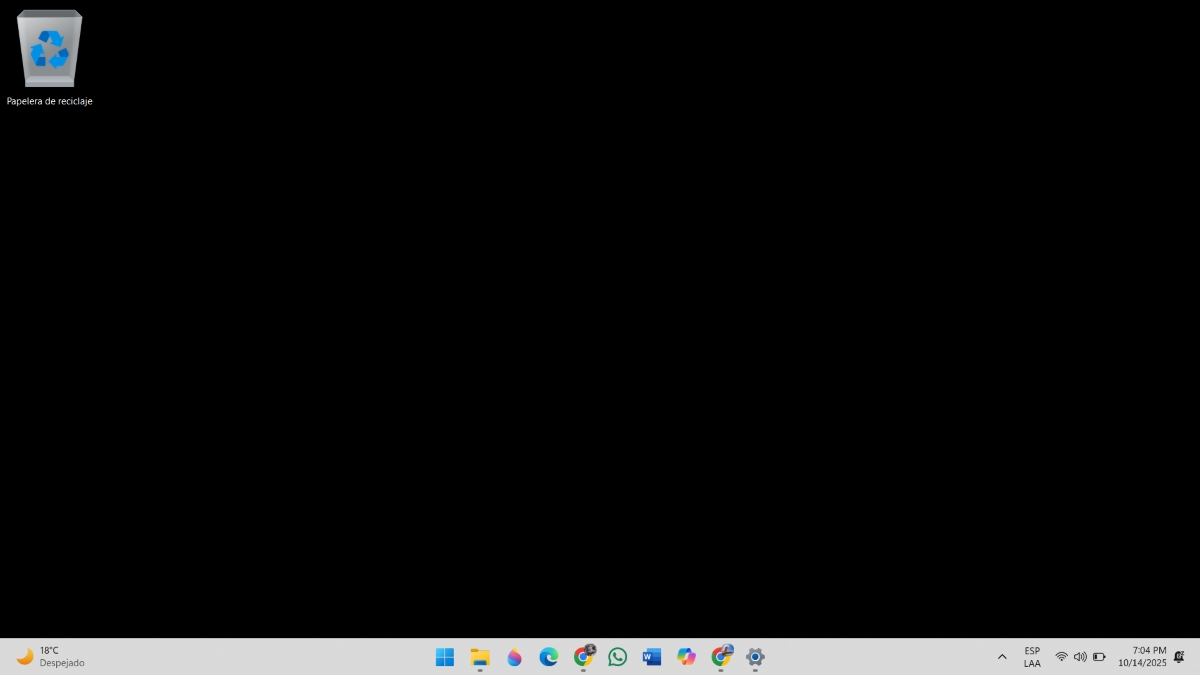Open the Windows Start menu
1200x675 pixels.
point(445,657)
